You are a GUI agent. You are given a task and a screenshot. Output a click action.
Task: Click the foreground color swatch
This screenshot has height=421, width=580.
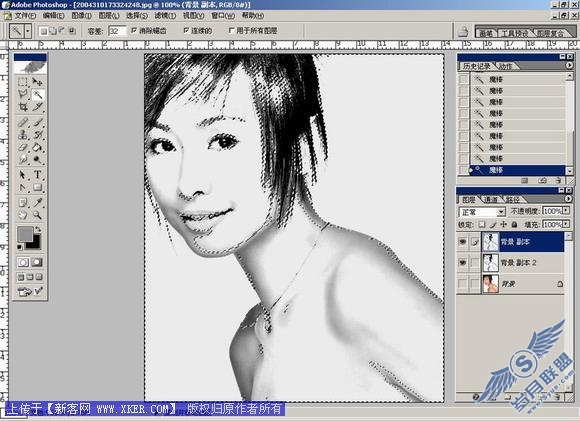(25, 235)
